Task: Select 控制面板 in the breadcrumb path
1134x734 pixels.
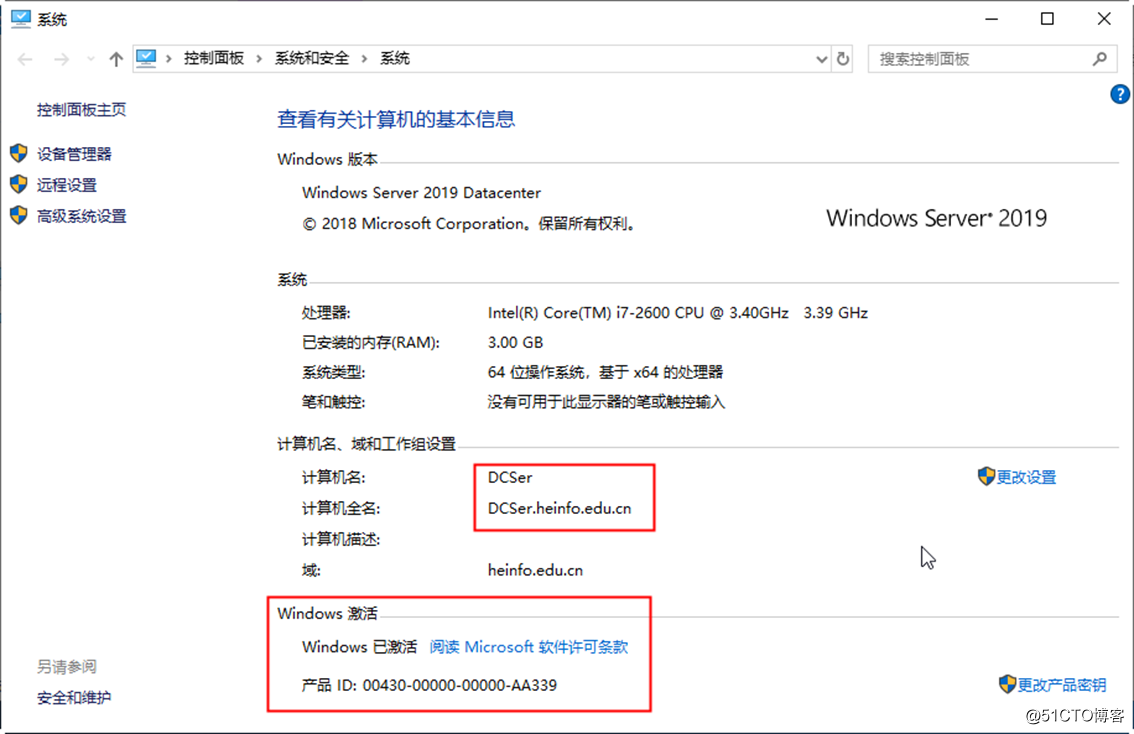Action: (x=213, y=59)
